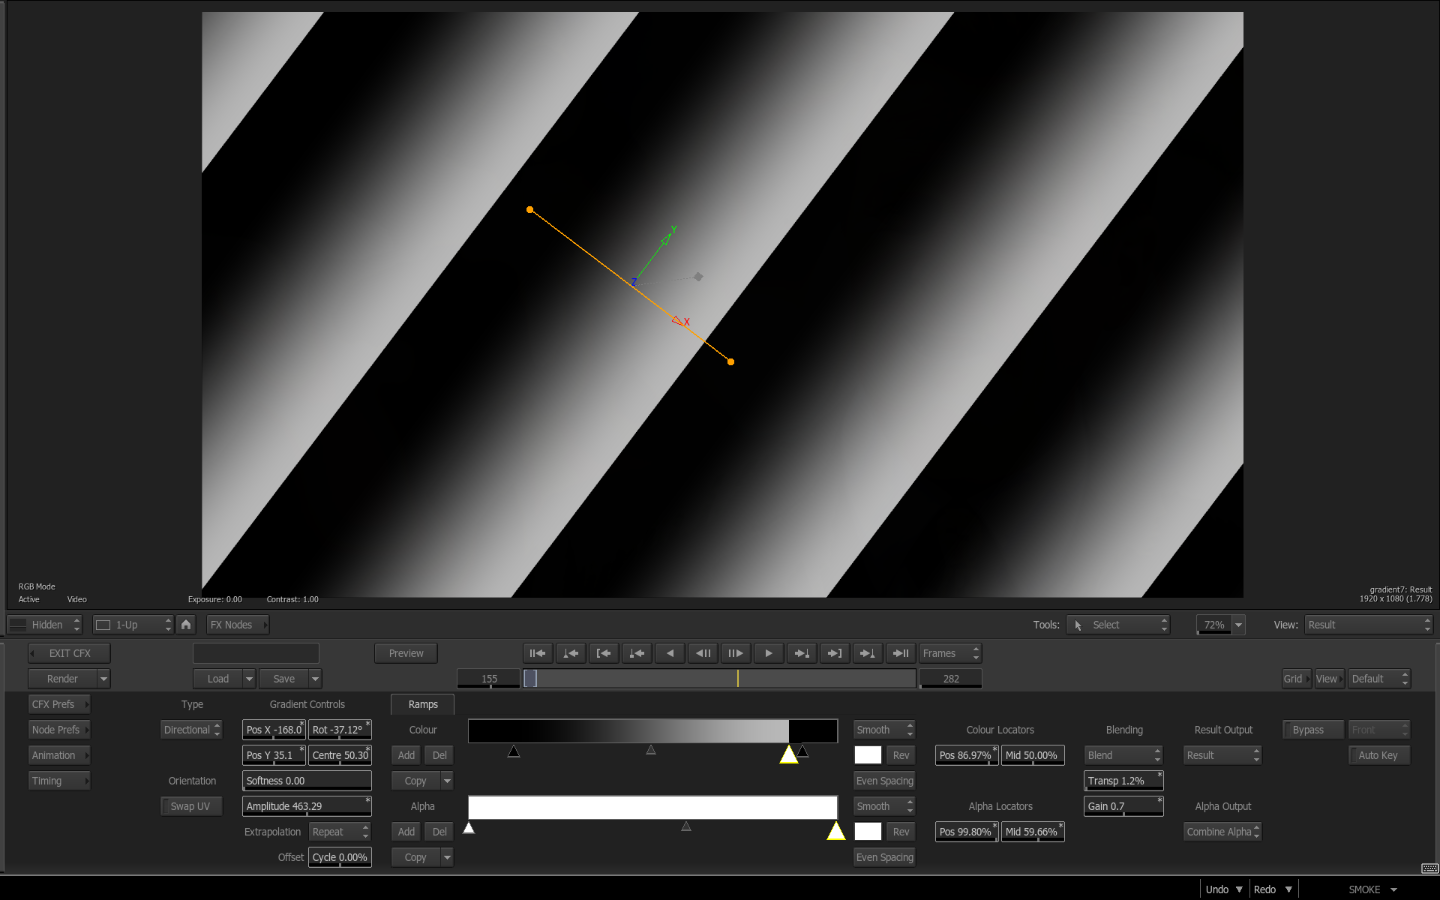Enable the Bypass toggle
The image size is (1440, 900).
click(x=1311, y=730)
